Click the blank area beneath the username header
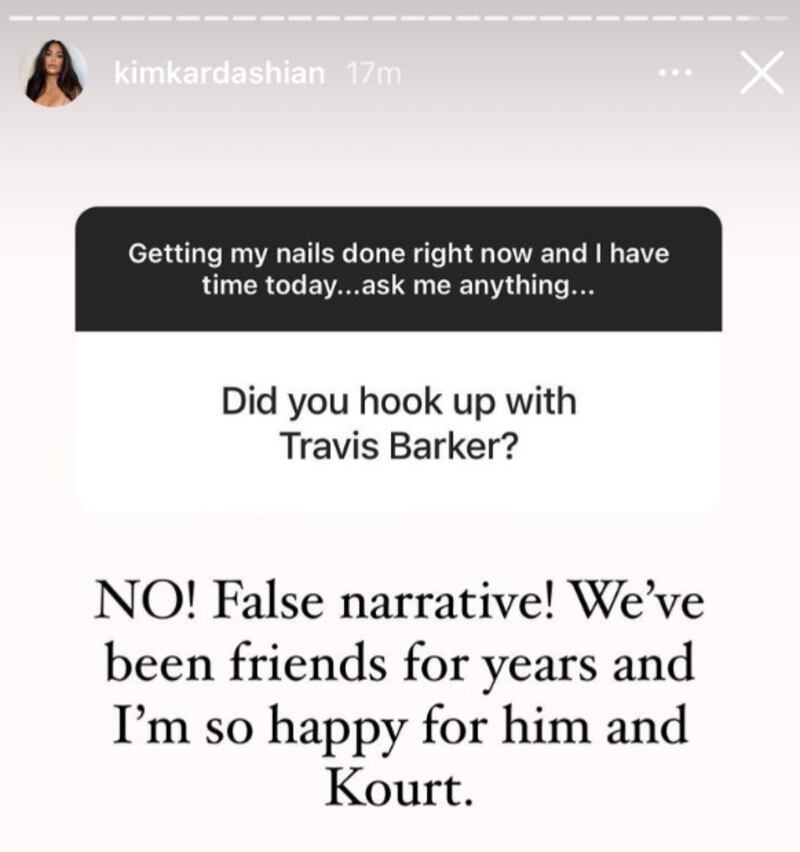The width and height of the screenshot is (800, 852). click(x=399, y=158)
